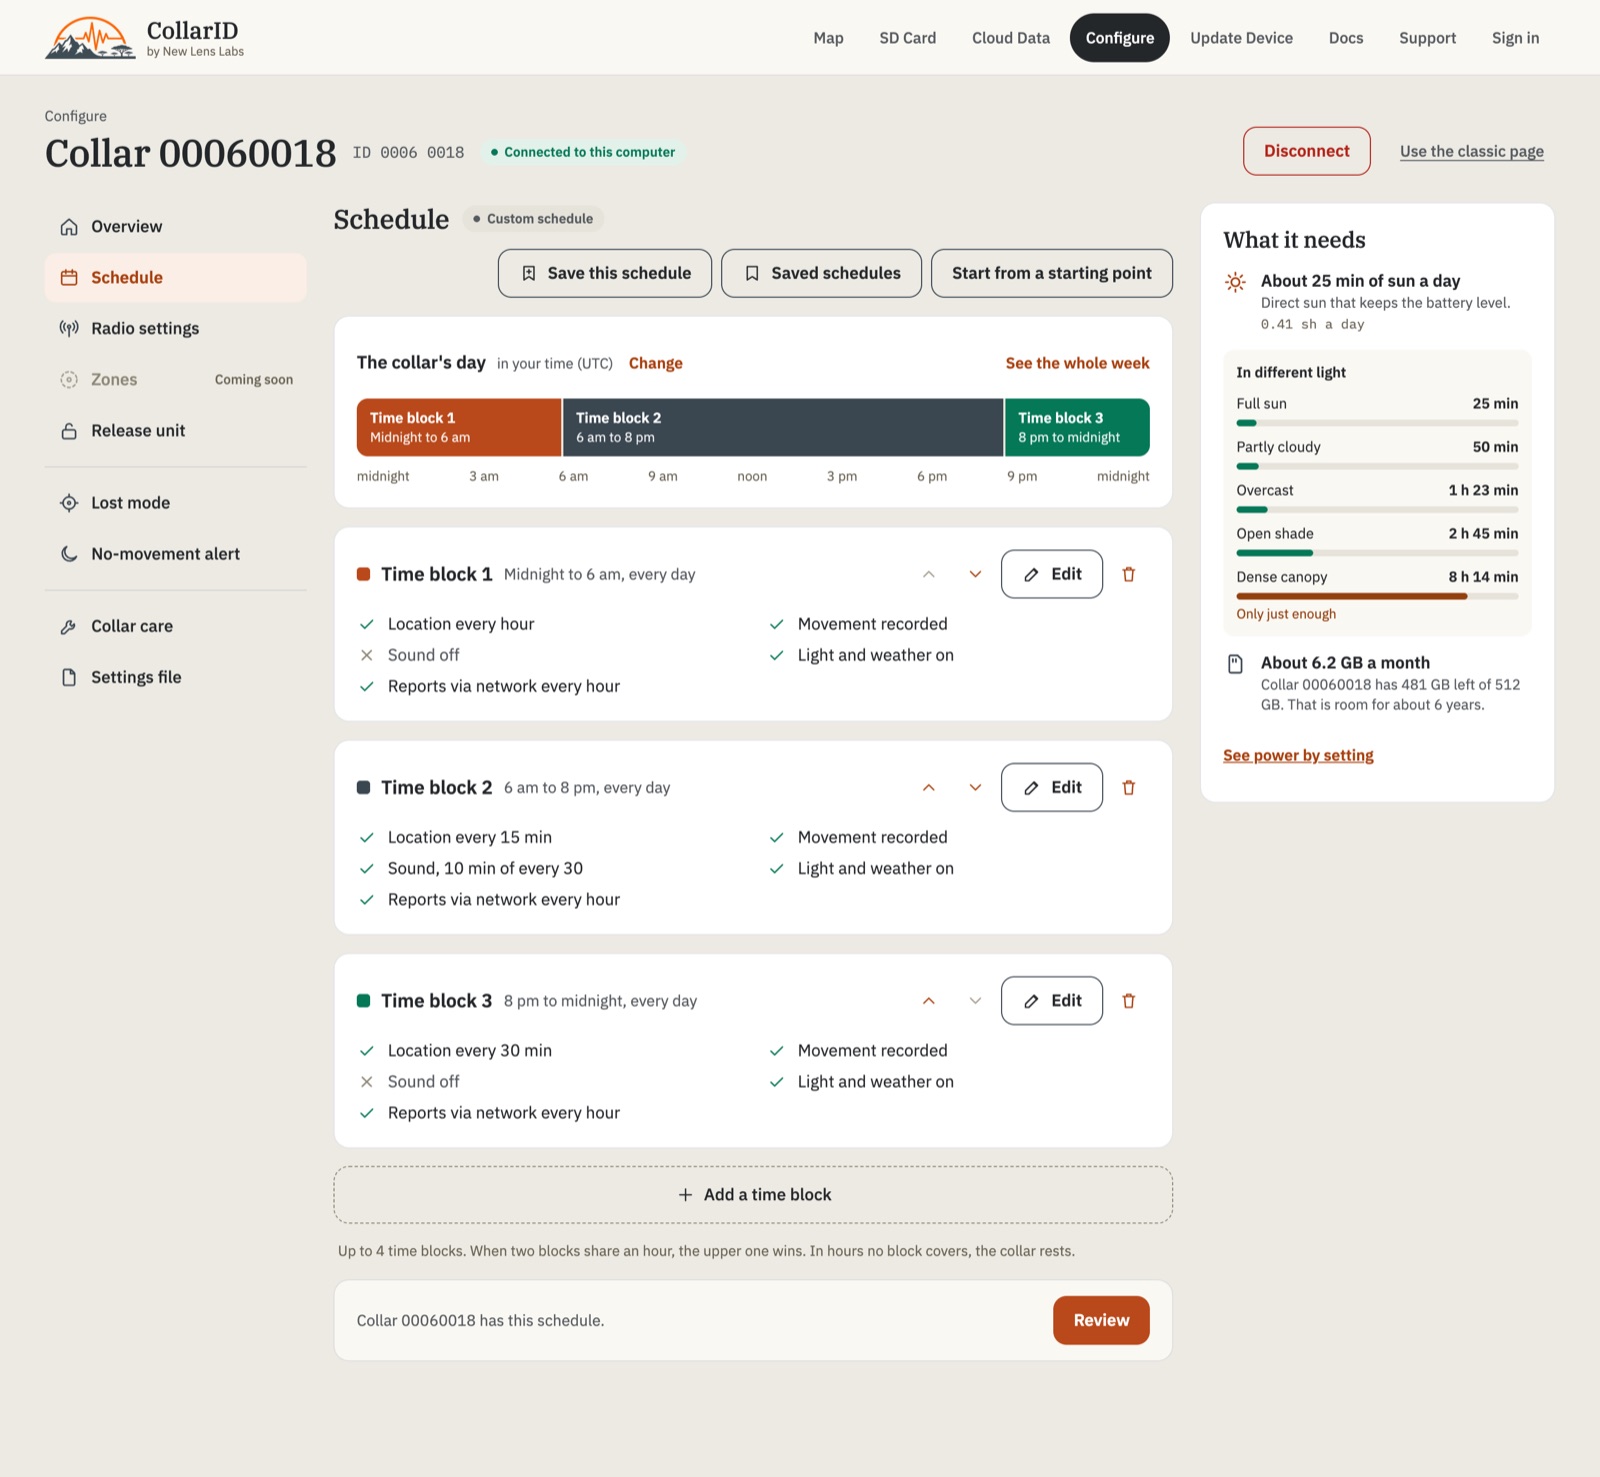Click "About 25 min of sun a day"
The image size is (1600, 1477).
coord(1360,281)
